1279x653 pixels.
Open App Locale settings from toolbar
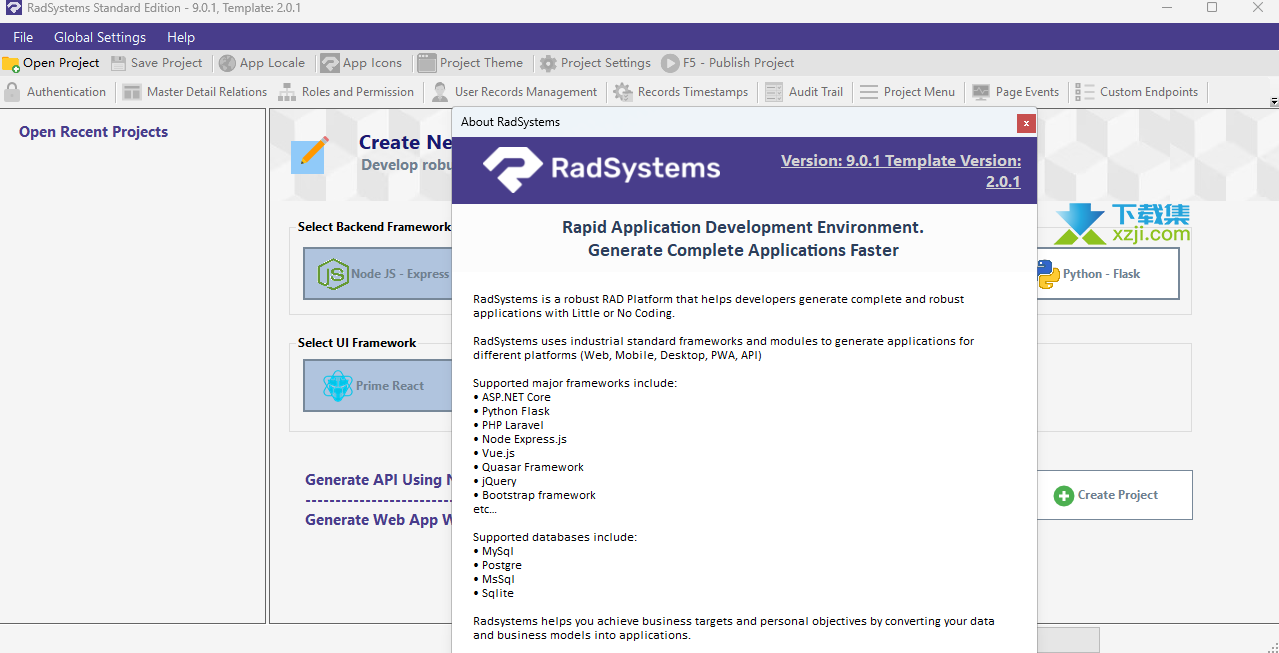[262, 63]
